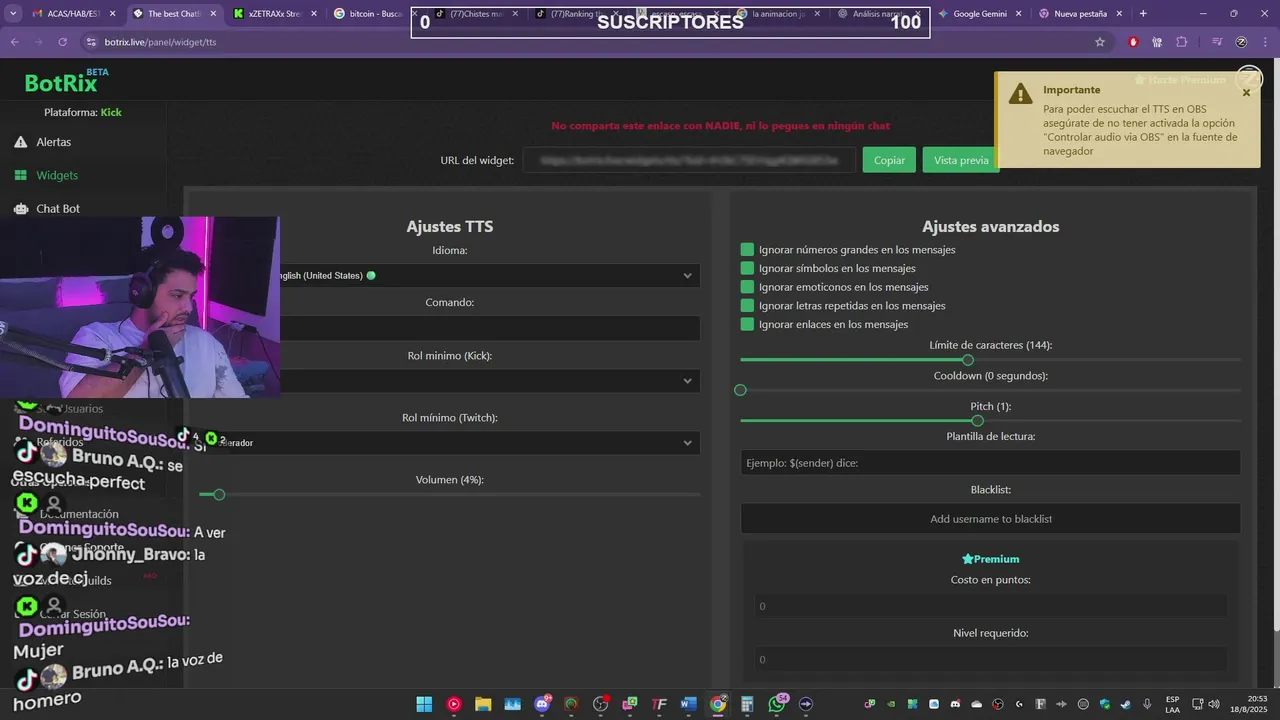Toggle Ignorar números grandes en los mensajes

747,249
